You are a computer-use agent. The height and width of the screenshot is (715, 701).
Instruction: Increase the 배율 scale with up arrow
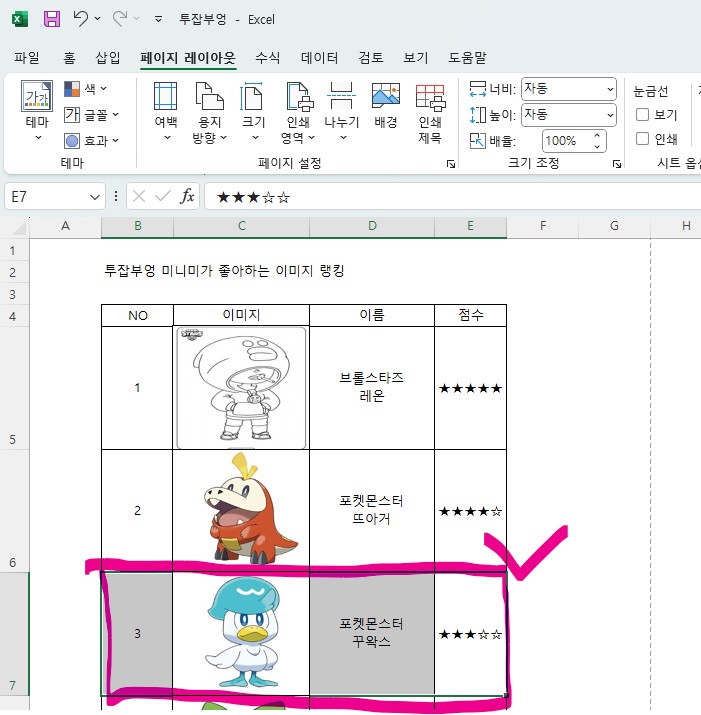pyautogui.click(x=597, y=135)
